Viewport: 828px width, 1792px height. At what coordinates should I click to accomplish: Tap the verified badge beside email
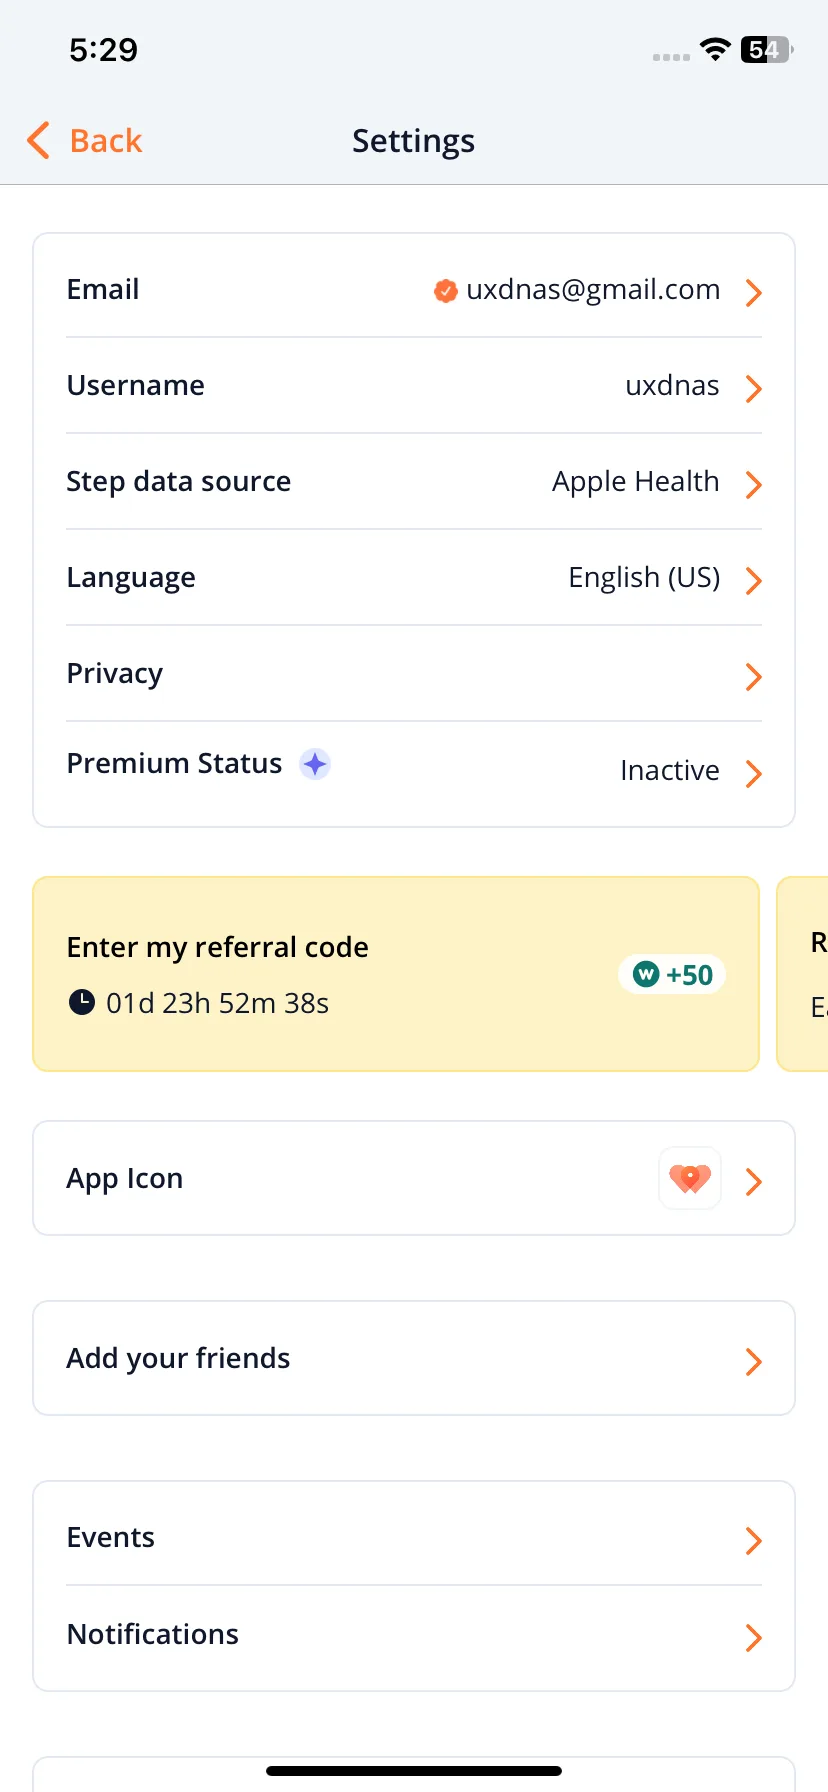pyautogui.click(x=446, y=291)
